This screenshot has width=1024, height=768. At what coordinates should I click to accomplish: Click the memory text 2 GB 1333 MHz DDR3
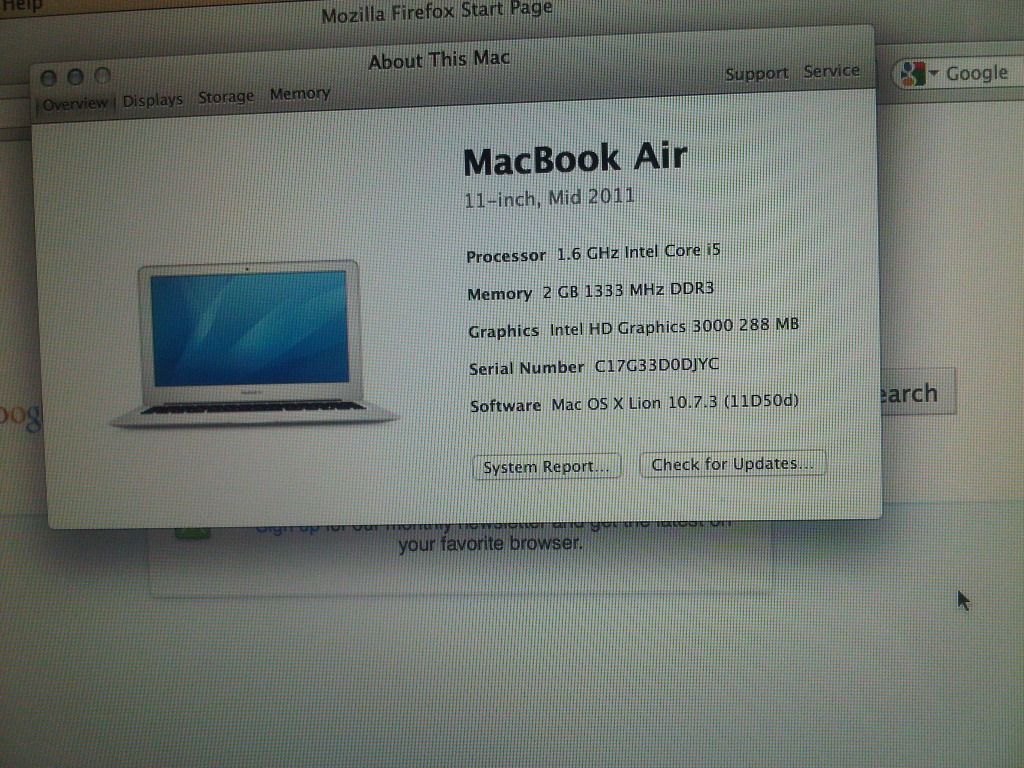[x=628, y=290]
